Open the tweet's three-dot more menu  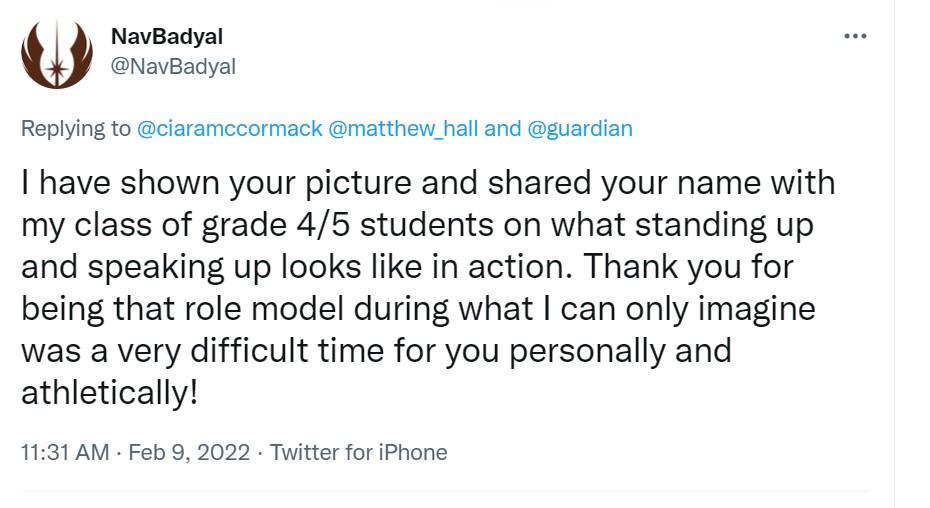pos(855,36)
